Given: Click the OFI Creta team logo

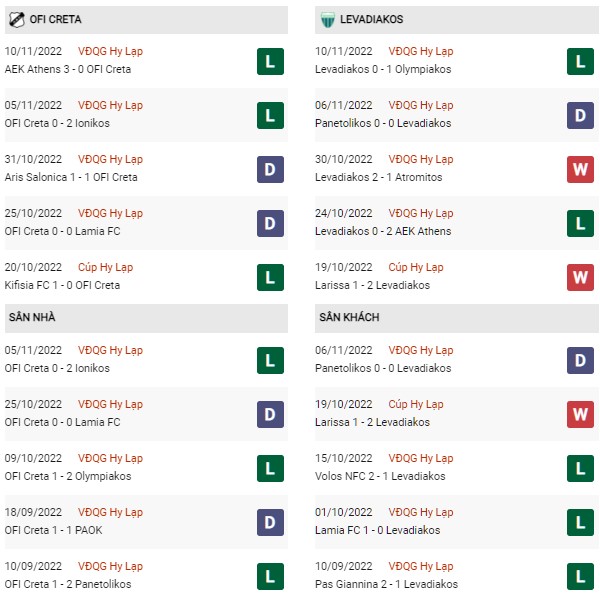Looking at the screenshot, I should tap(16, 20).
